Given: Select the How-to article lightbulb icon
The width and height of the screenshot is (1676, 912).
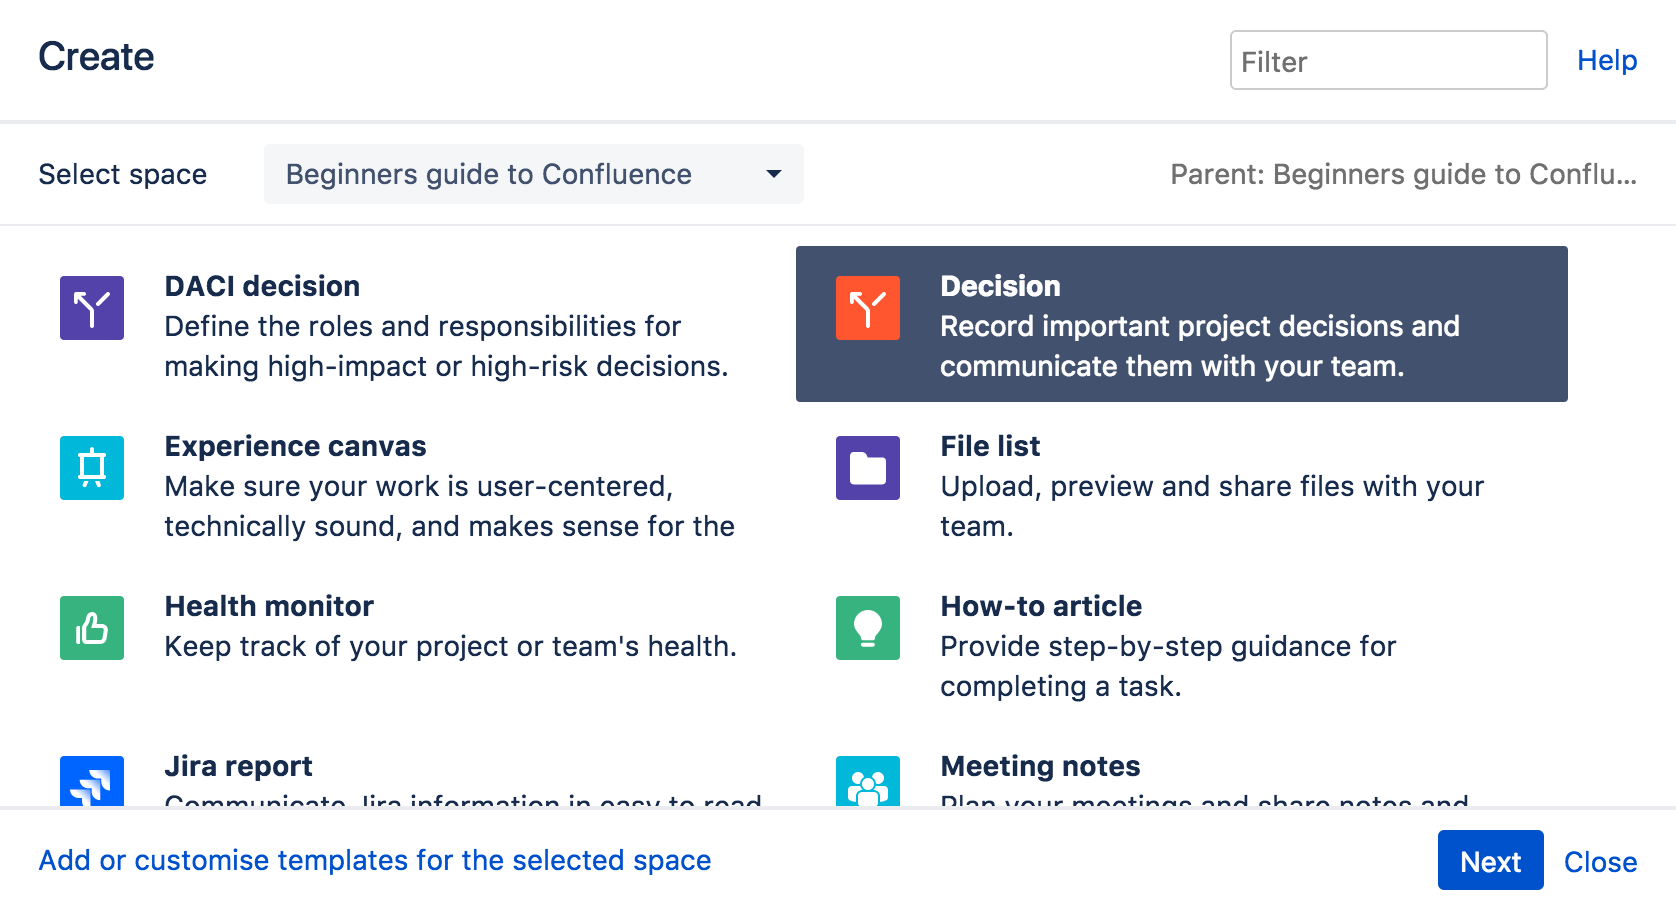Looking at the screenshot, I should 867,628.
